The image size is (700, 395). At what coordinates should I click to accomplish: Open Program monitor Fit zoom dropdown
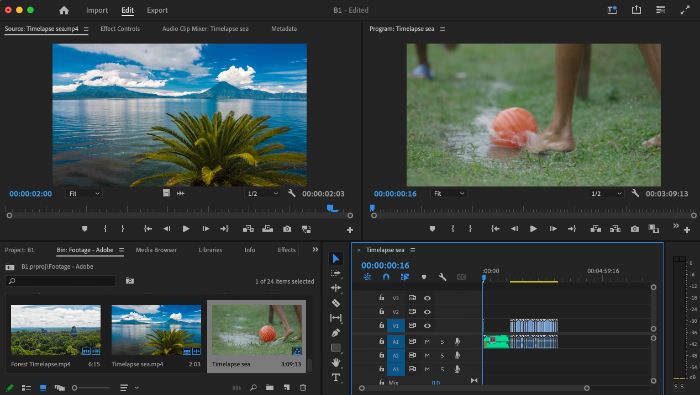449,193
